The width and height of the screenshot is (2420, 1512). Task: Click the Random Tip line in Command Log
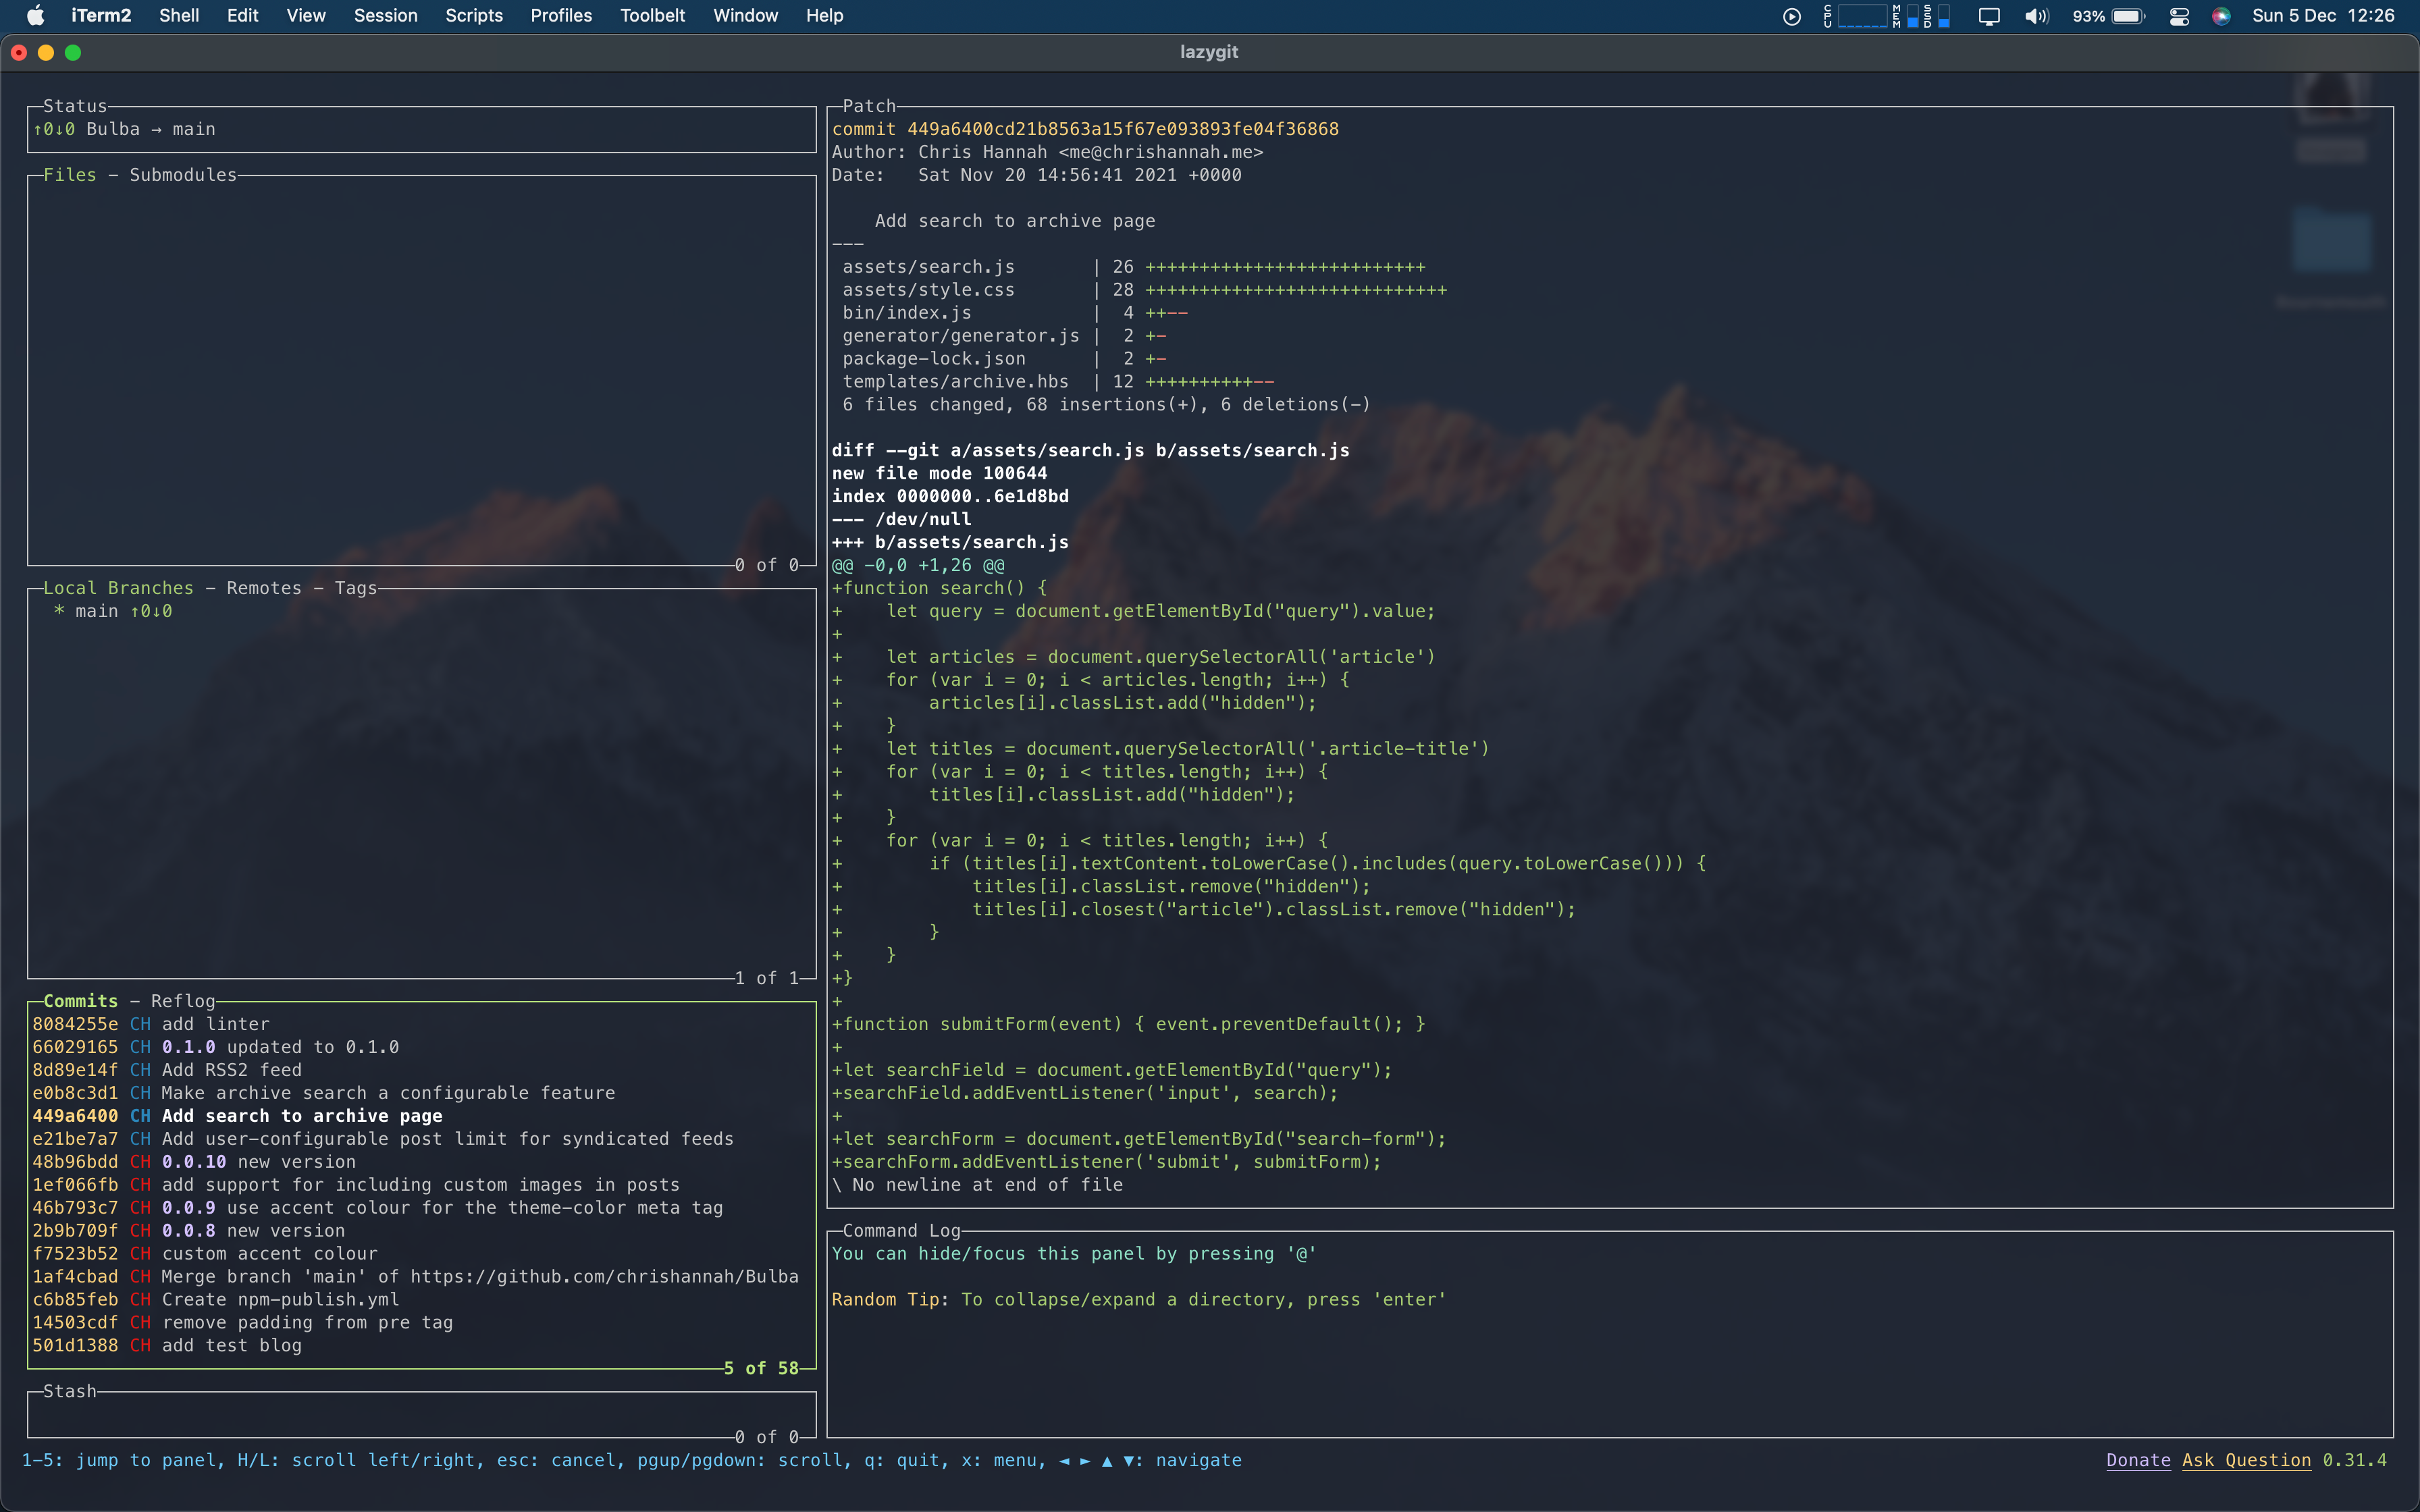click(1139, 1300)
